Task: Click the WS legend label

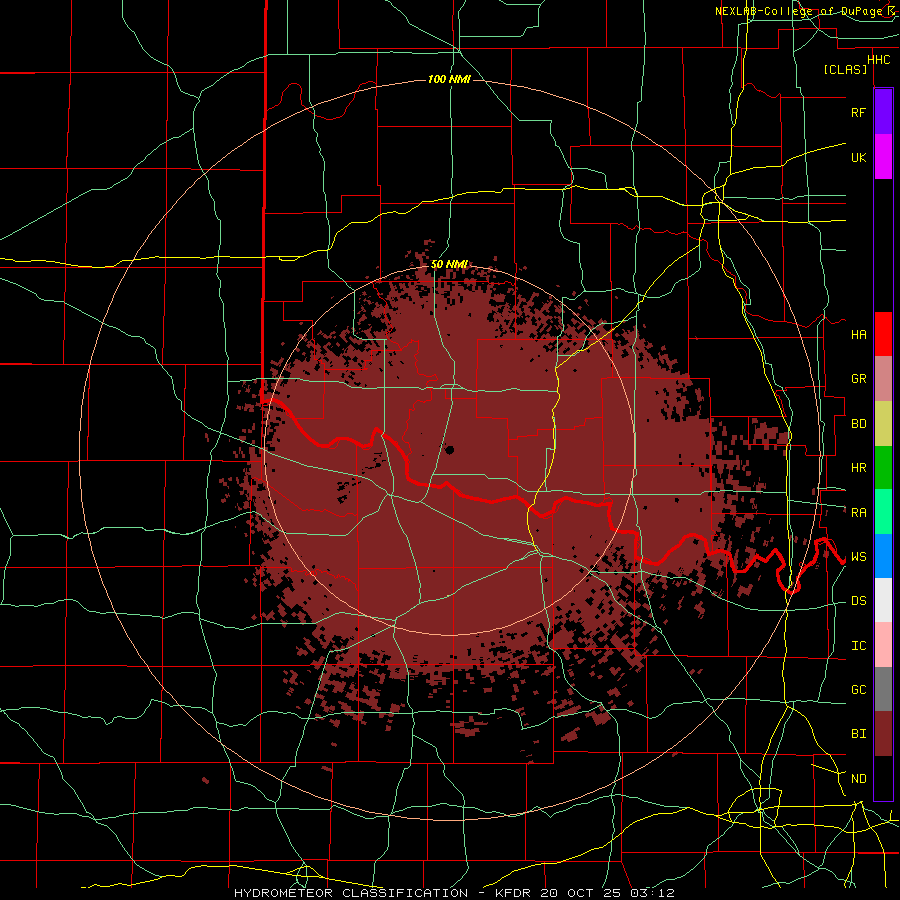Action: click(858, 556)
